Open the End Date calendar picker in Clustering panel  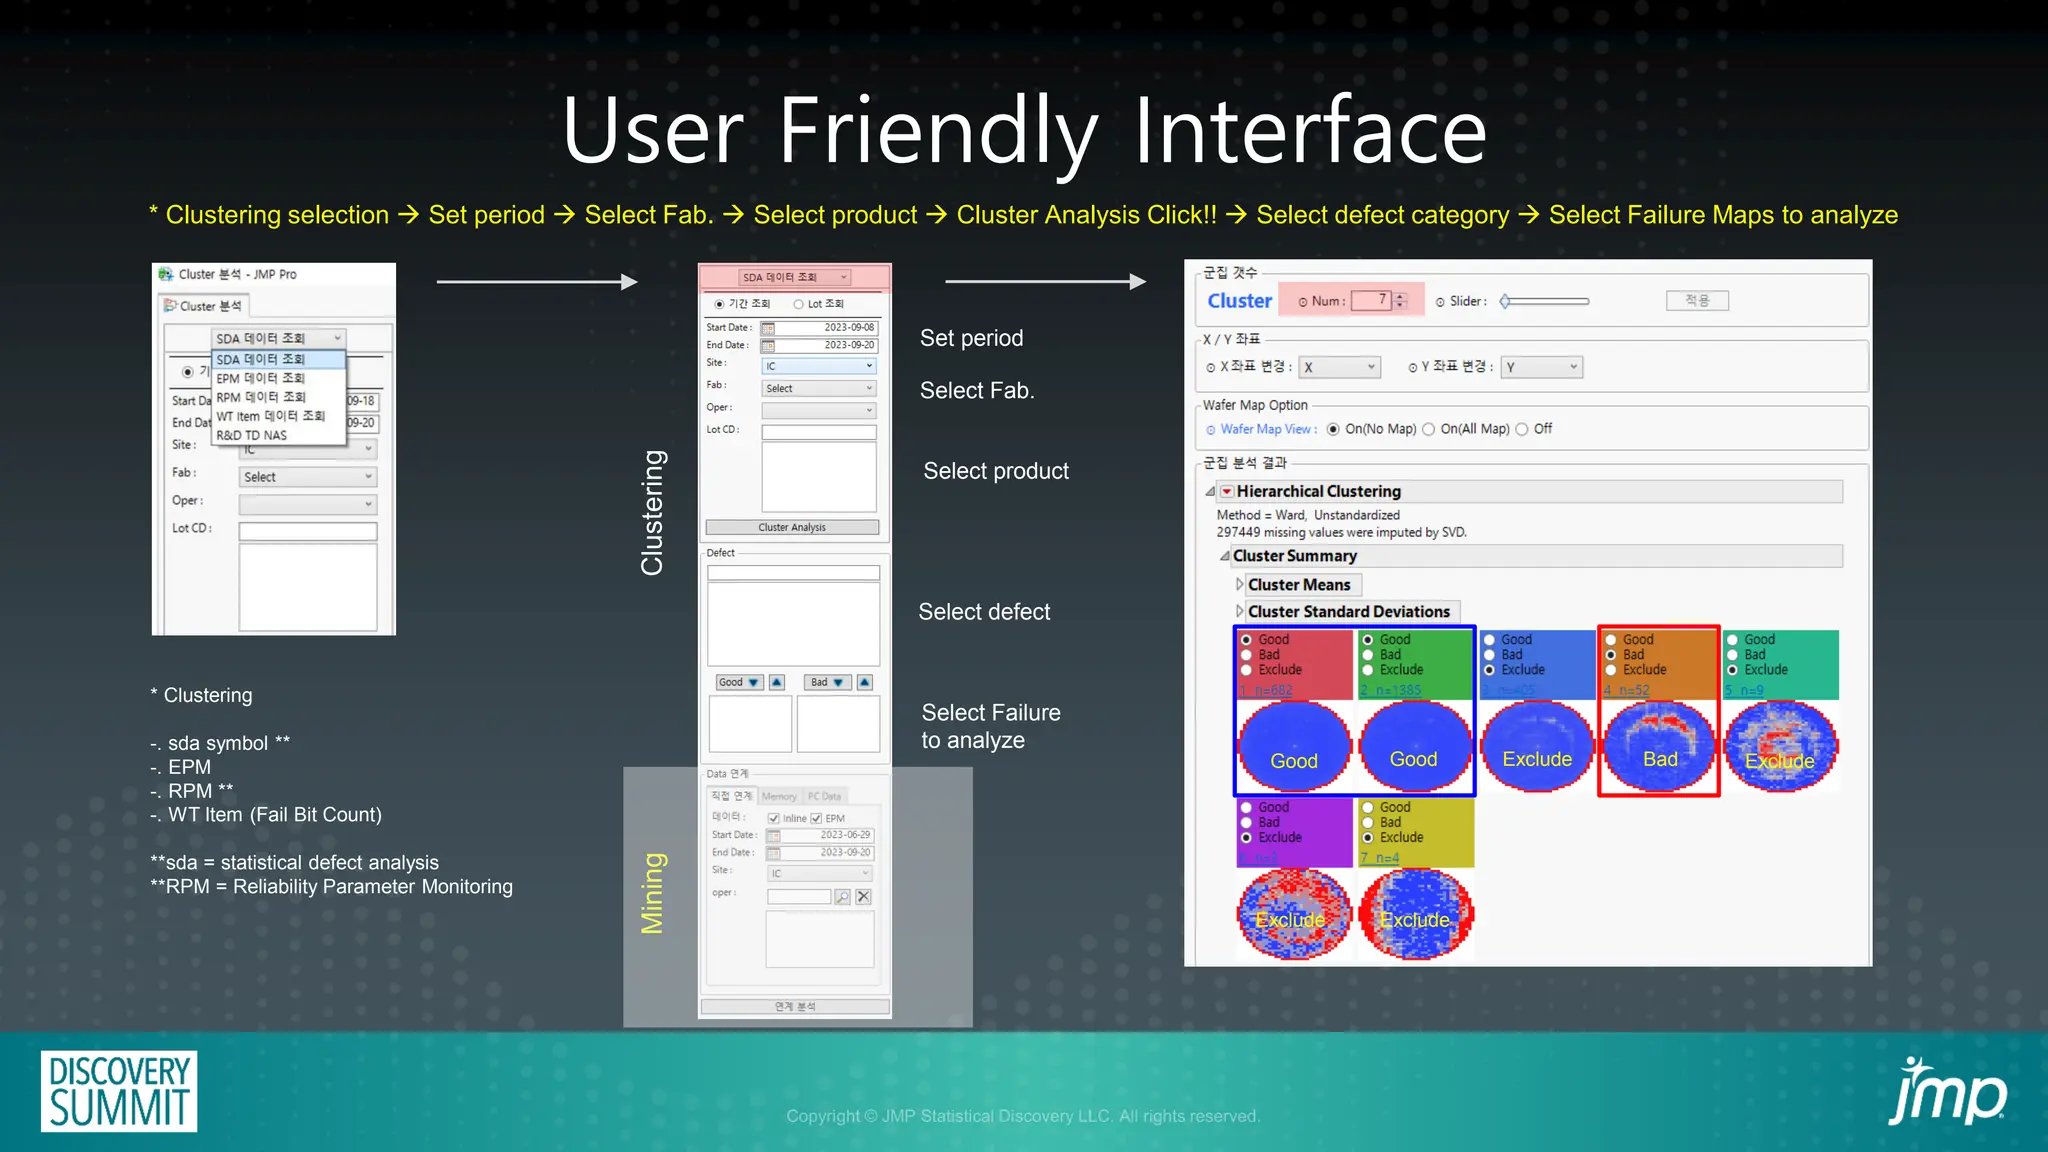768,346
